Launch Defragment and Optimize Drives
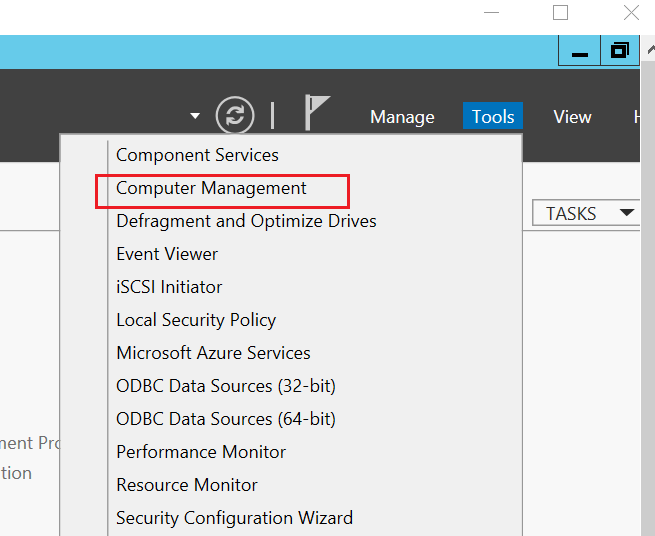Screen dimensions: 655x536 coord(246,221)
